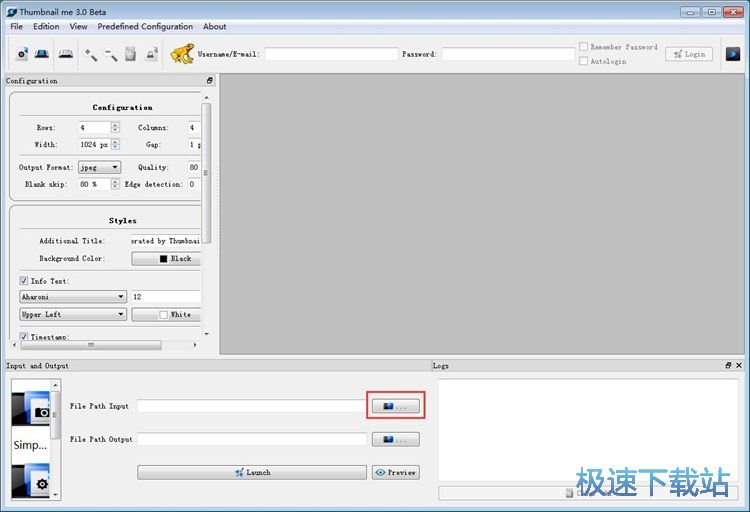Enable the Remember Password checkbox

click(x=584, y=46)
